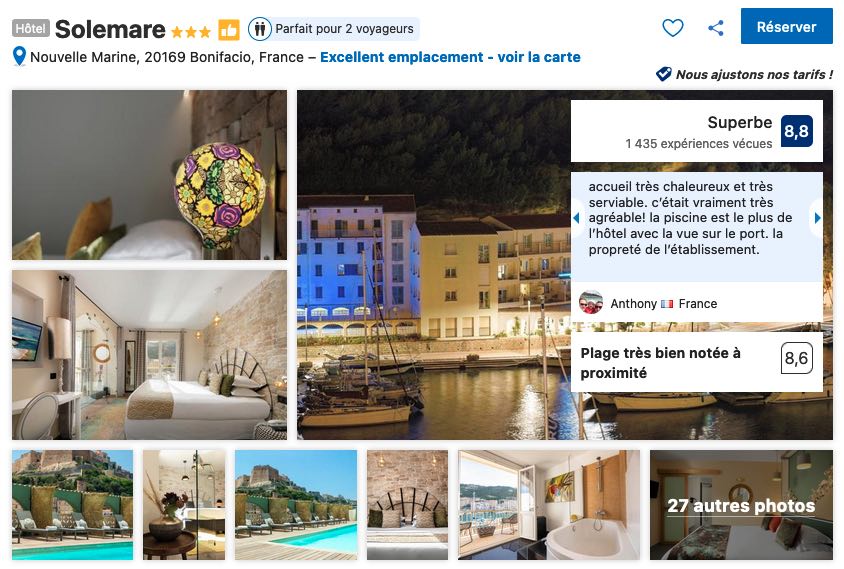Open the vase decor thumbnail

tap(184, 505)
